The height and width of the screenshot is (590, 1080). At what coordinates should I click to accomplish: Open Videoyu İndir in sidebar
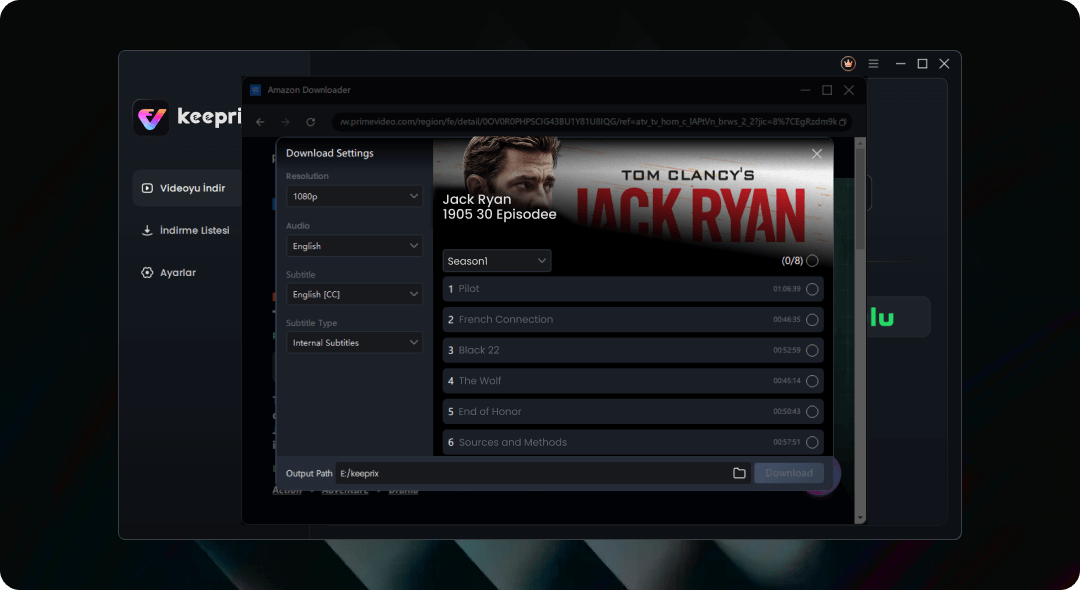click(x=186, y=188)
